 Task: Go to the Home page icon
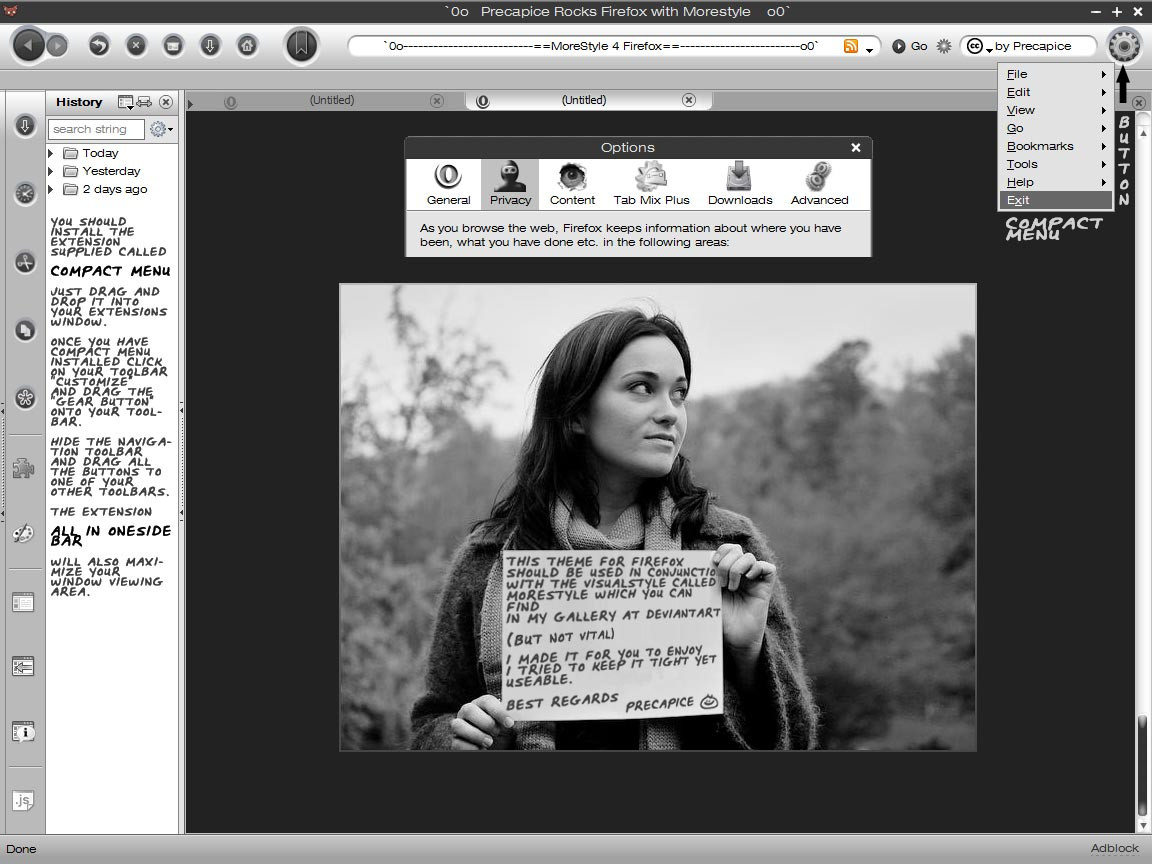point(248,46)
